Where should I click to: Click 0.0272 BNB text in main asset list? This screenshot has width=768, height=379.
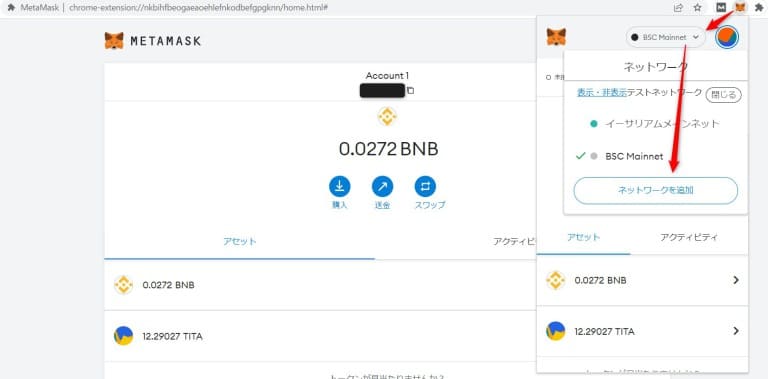click(168, 285)
